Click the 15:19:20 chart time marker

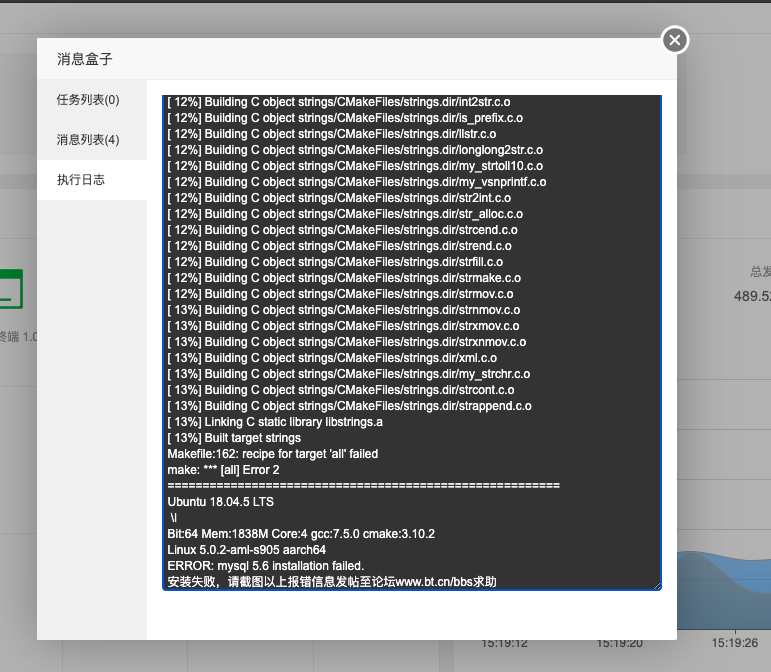[x=620, y=643]
